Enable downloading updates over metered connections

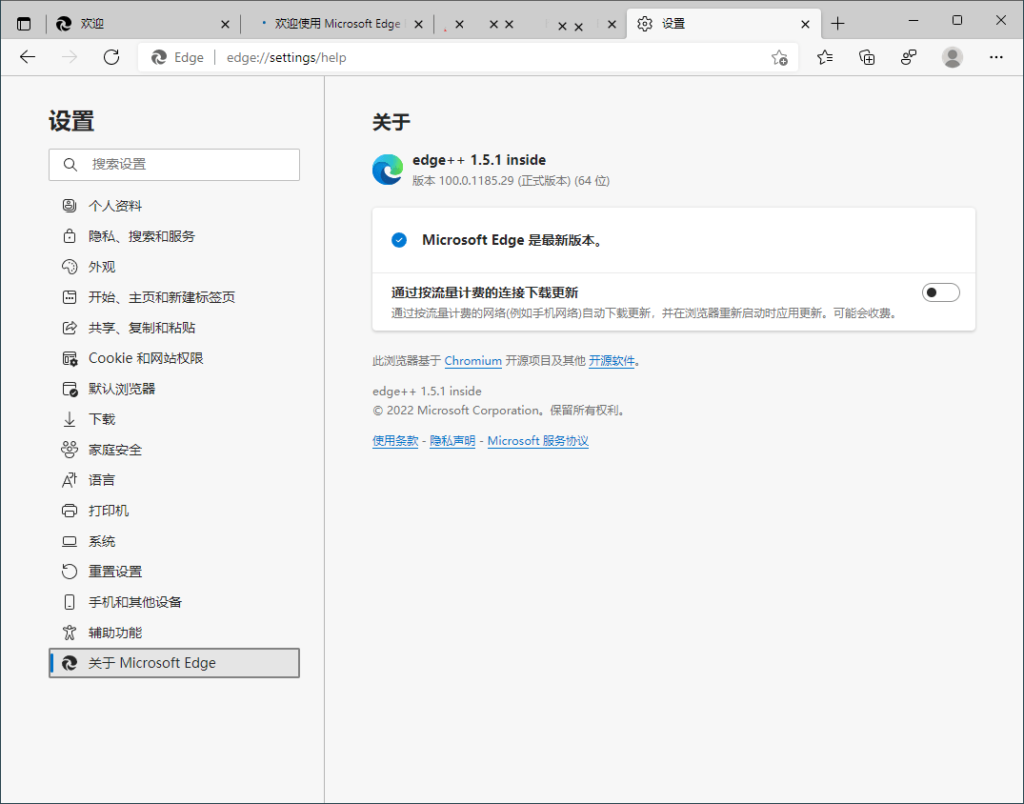pyautogui.click(x=940, y=292)
